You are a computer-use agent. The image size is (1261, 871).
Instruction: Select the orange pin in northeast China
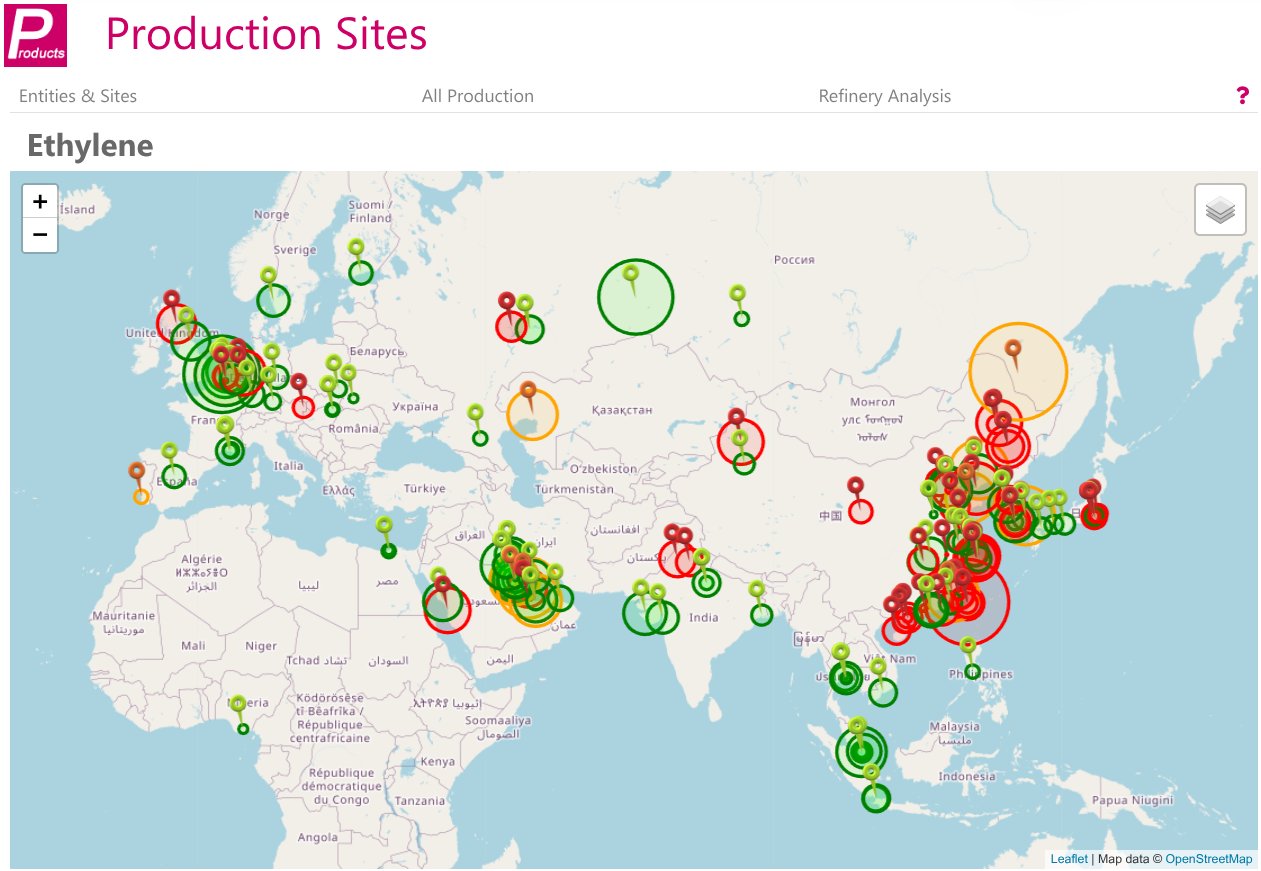pos(1013,349)
